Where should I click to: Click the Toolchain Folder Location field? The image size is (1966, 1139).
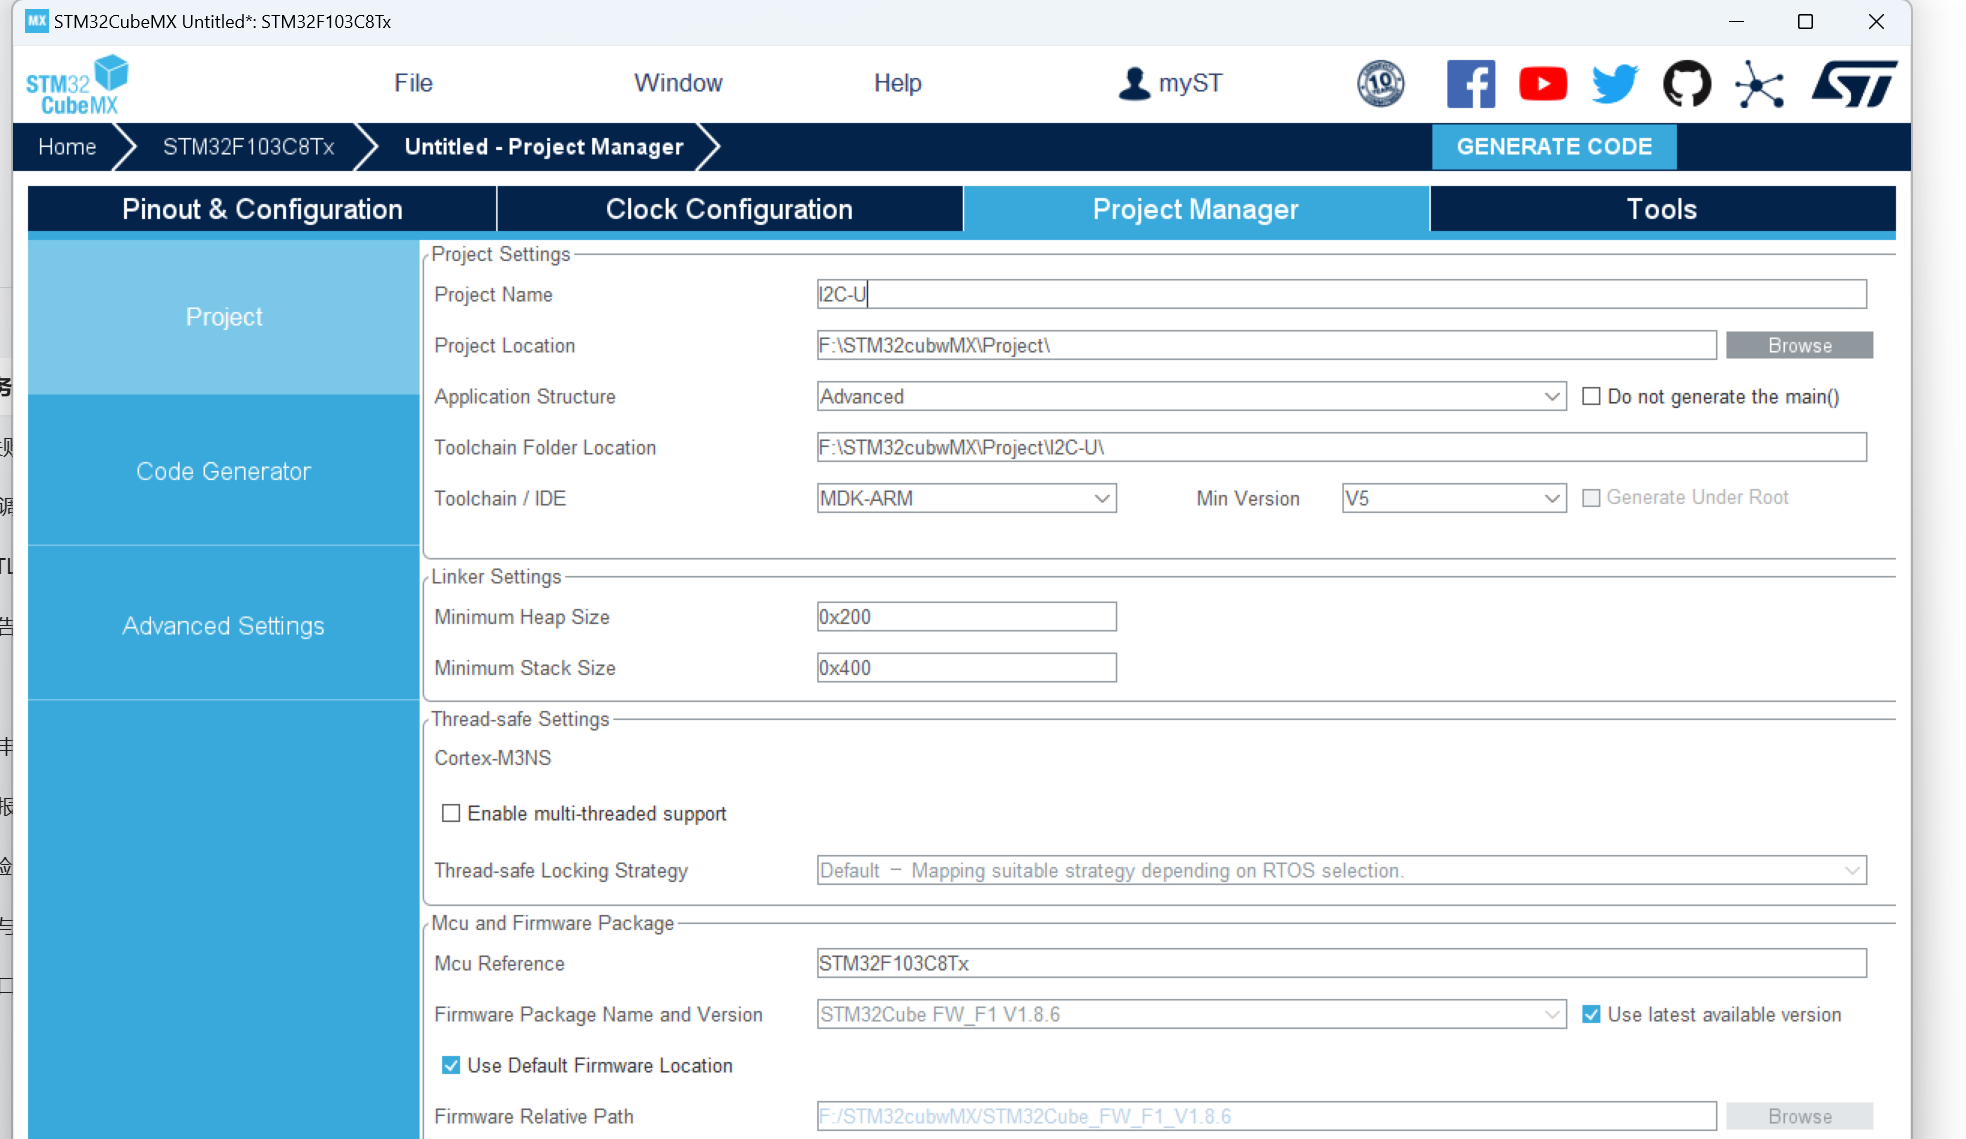(1341, 448)
